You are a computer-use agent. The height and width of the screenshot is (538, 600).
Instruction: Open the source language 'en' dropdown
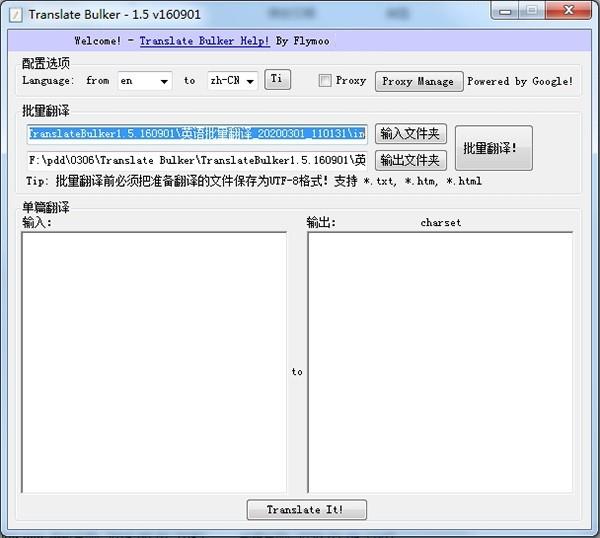[x=145, y=81]
